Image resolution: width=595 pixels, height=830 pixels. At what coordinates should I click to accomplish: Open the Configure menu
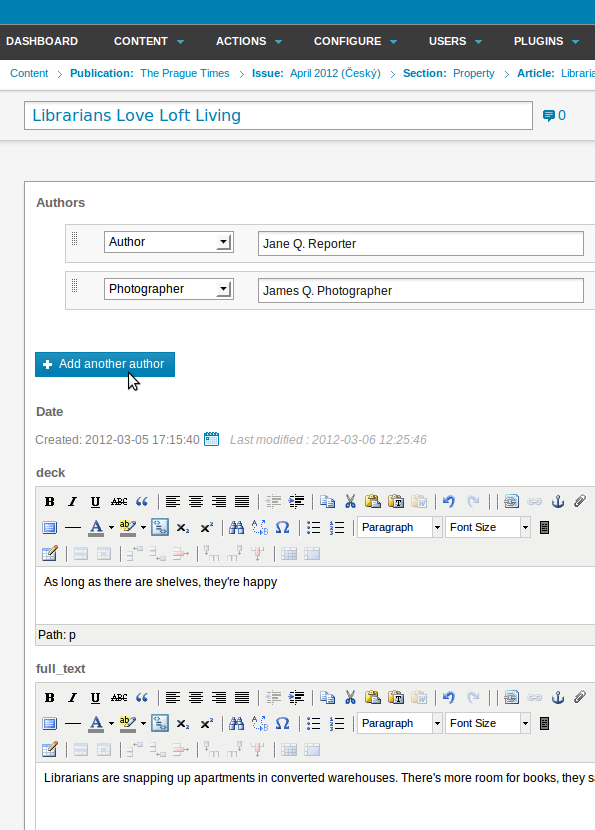pyautogui.click(x=355, y=41)
